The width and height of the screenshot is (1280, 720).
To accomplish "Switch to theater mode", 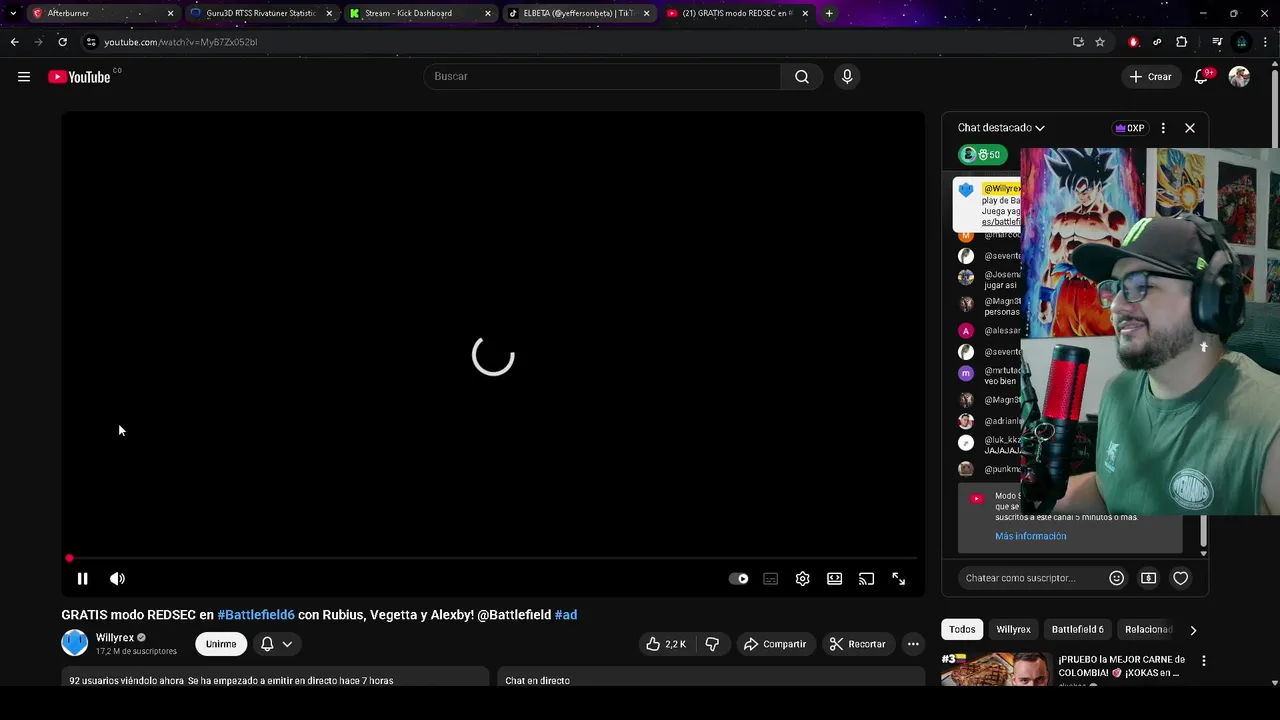I will coord(835,579).
